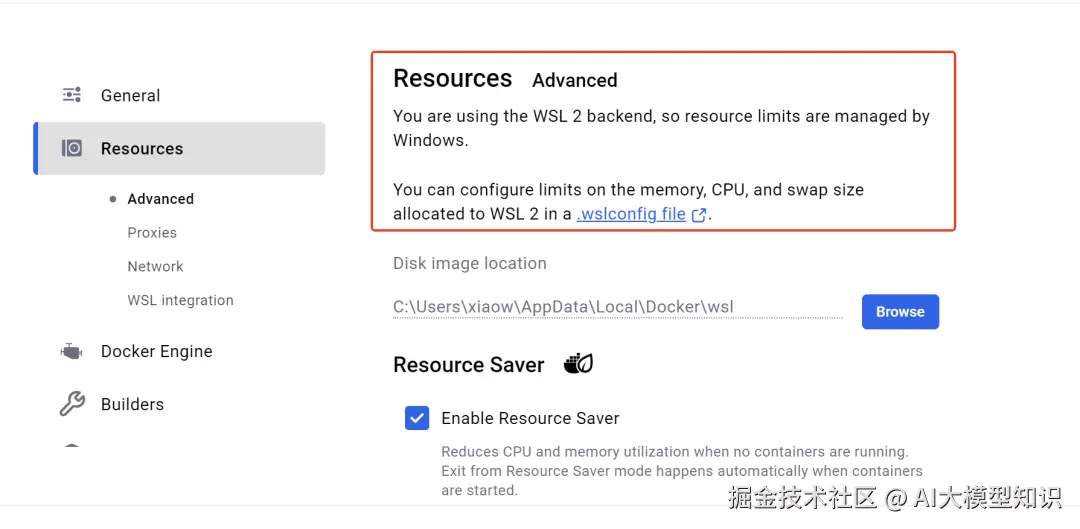
Task: Click the Docker Engine whale icon
Action: [x=72, y=351]
